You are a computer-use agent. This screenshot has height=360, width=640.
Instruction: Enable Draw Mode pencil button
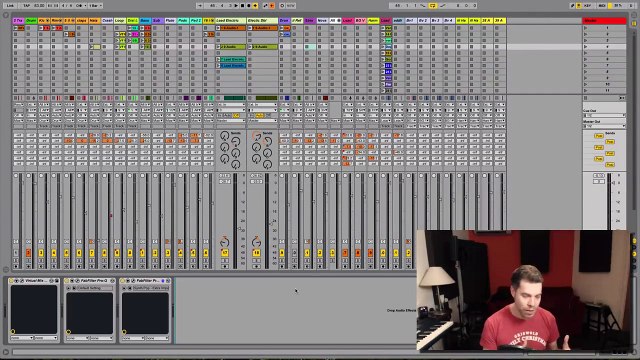point(573,6)
